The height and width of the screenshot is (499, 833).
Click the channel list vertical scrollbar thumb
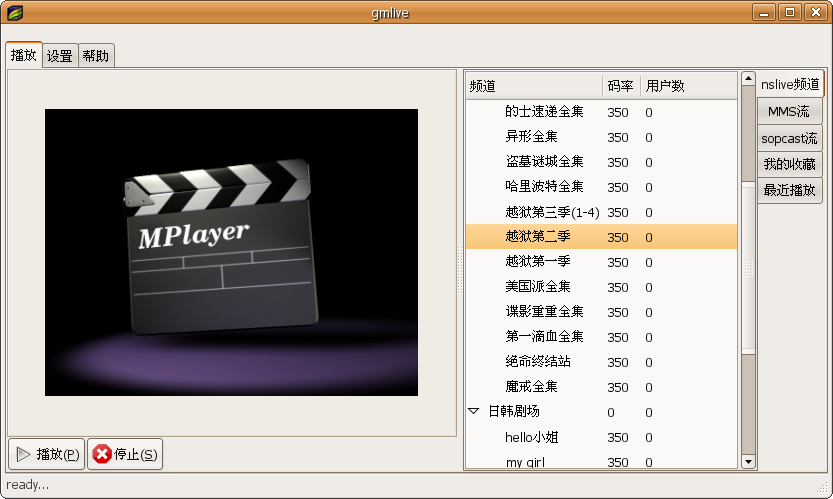[x=748, y=268]
